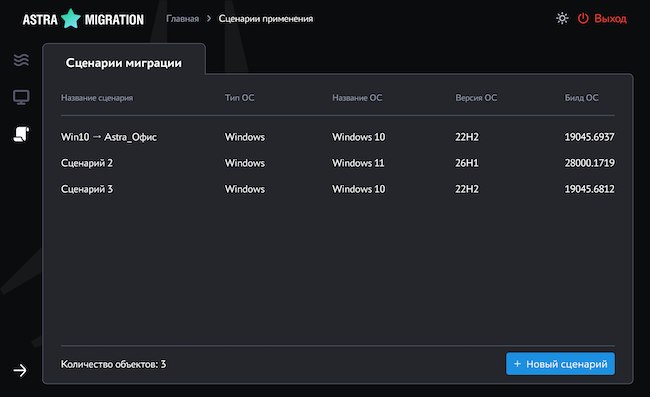
Task: Click the 26H1 version cell
Action: click(x=467, y=163)
